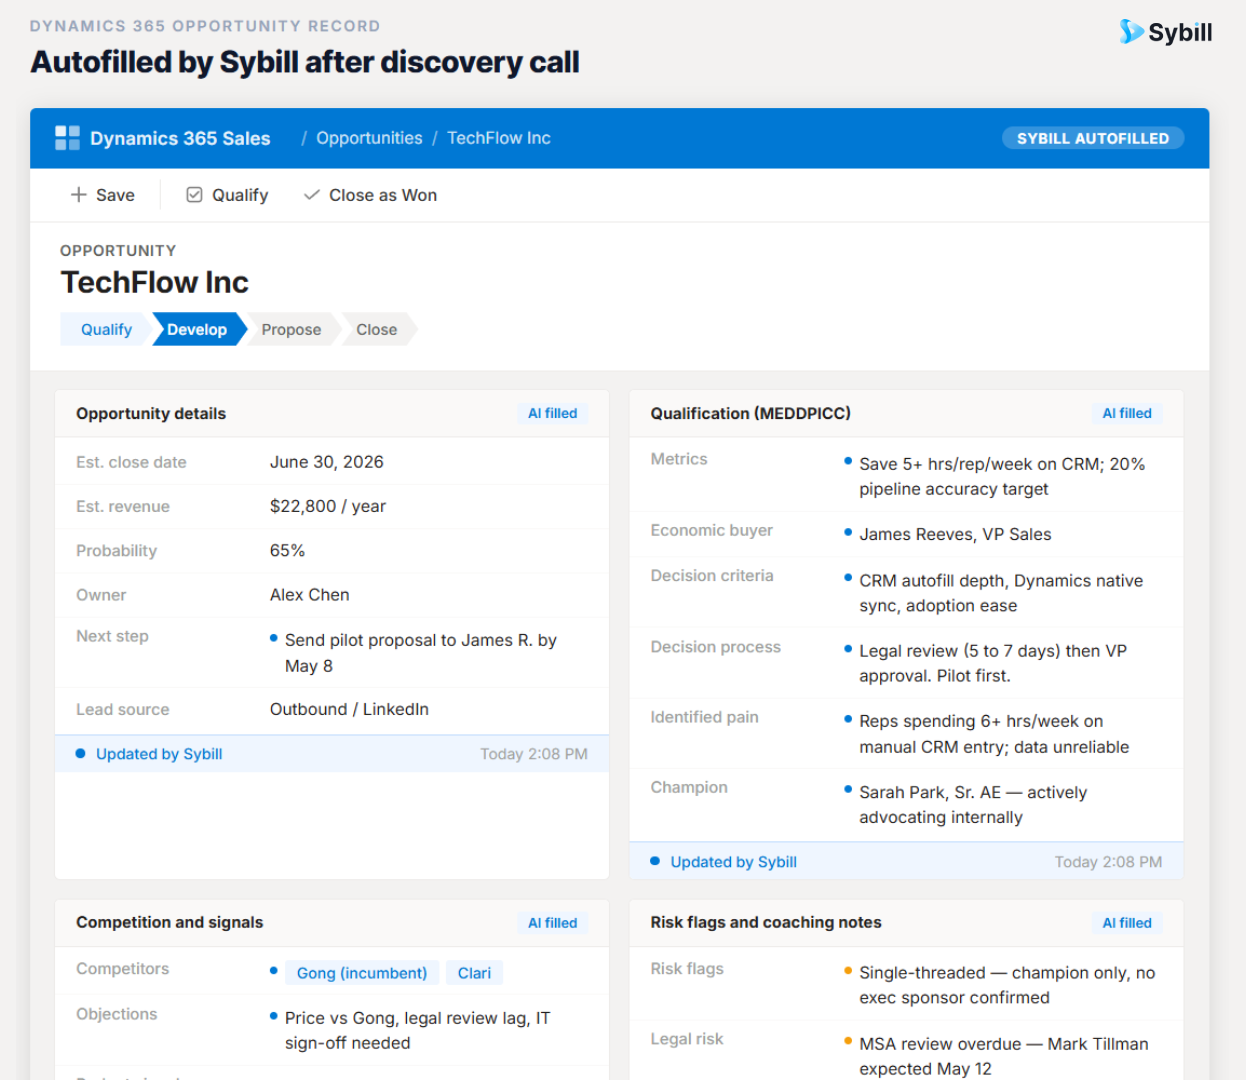
Task: Click the Opportunity details panel title
Action: 151,413
